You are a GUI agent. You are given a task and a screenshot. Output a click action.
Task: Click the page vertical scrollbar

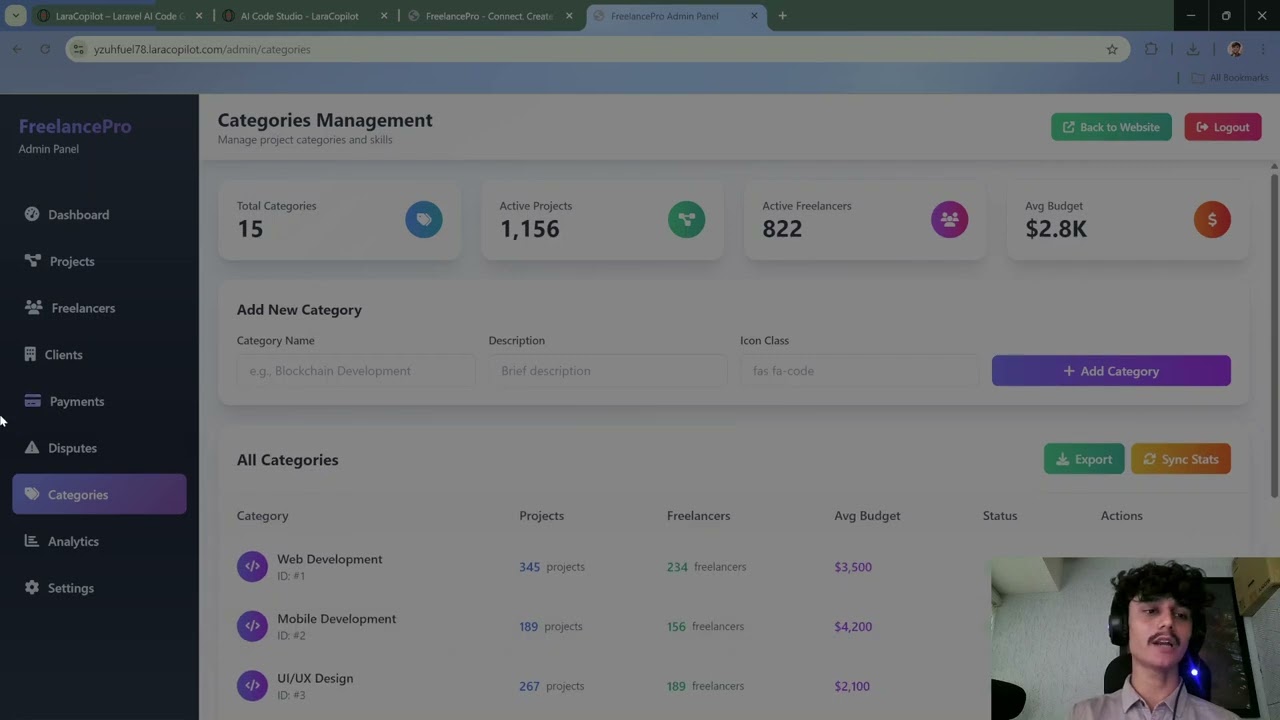tap(1274, 334)
